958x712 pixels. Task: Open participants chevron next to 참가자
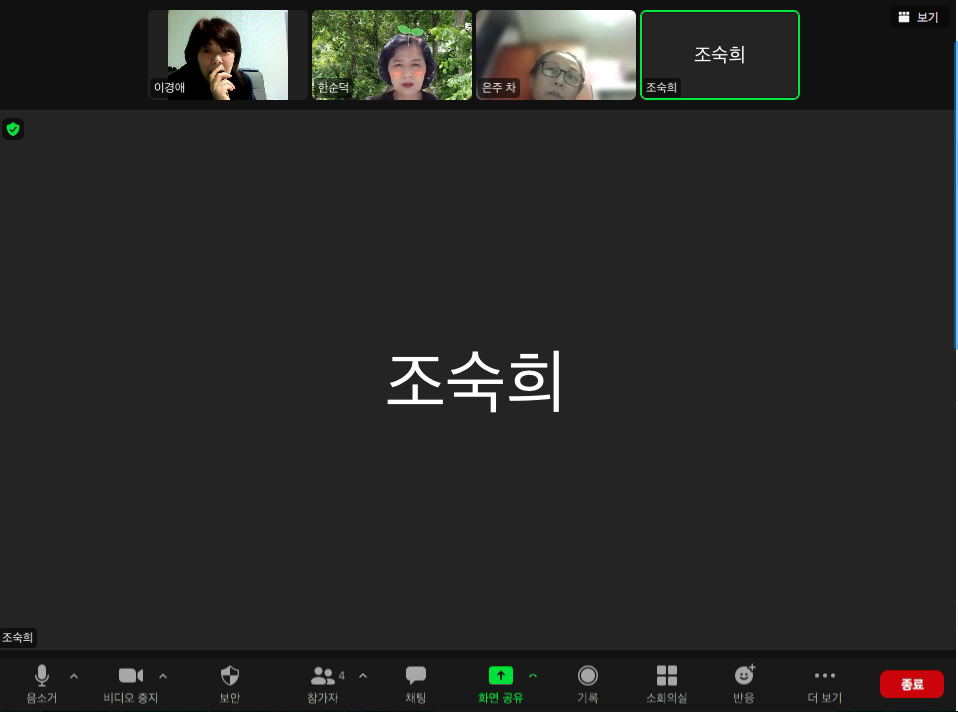[363, 676]
